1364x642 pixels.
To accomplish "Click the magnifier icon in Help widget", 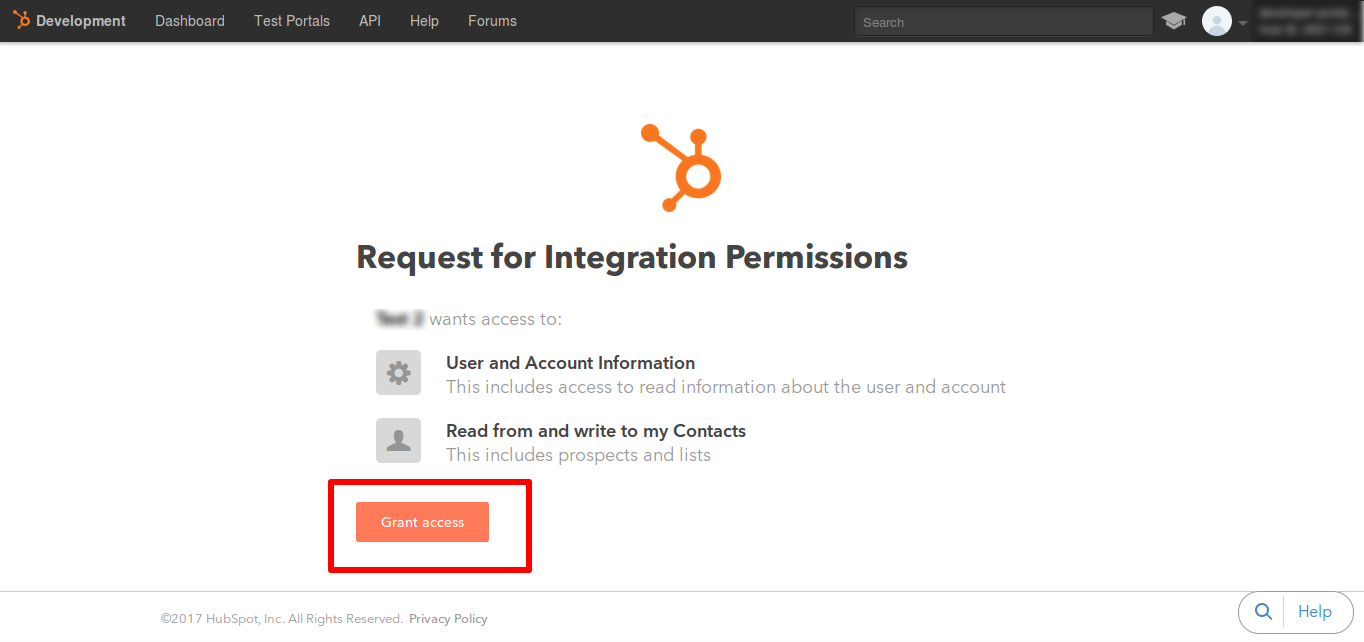I will (x=1263, y=612).
